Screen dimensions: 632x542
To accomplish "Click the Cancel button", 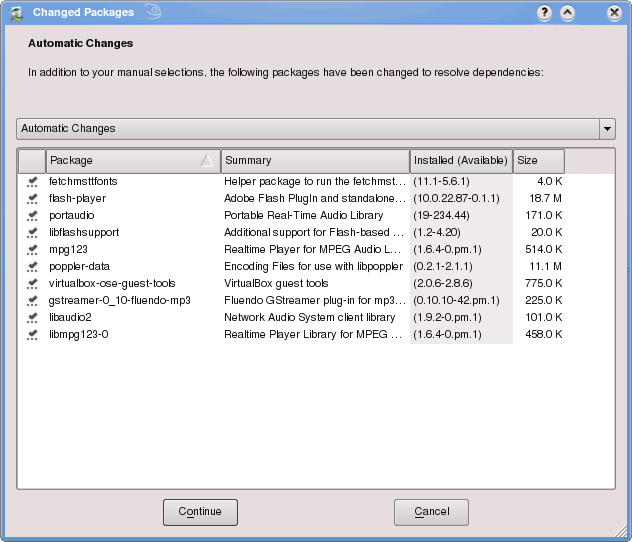I will click(x=431, y=512).
